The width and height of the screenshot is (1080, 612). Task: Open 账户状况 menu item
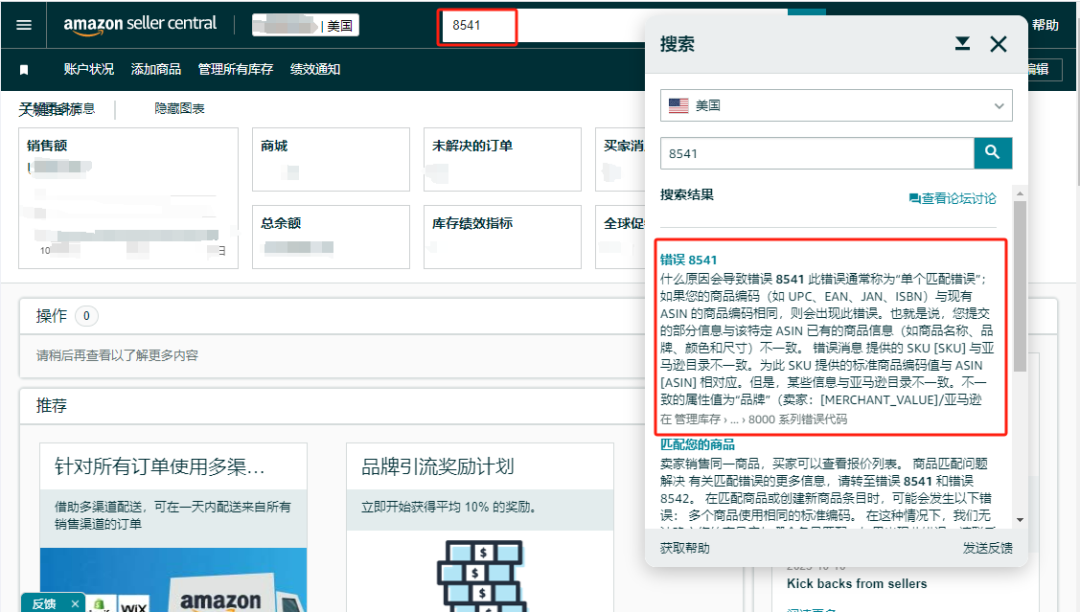point(88,69)
